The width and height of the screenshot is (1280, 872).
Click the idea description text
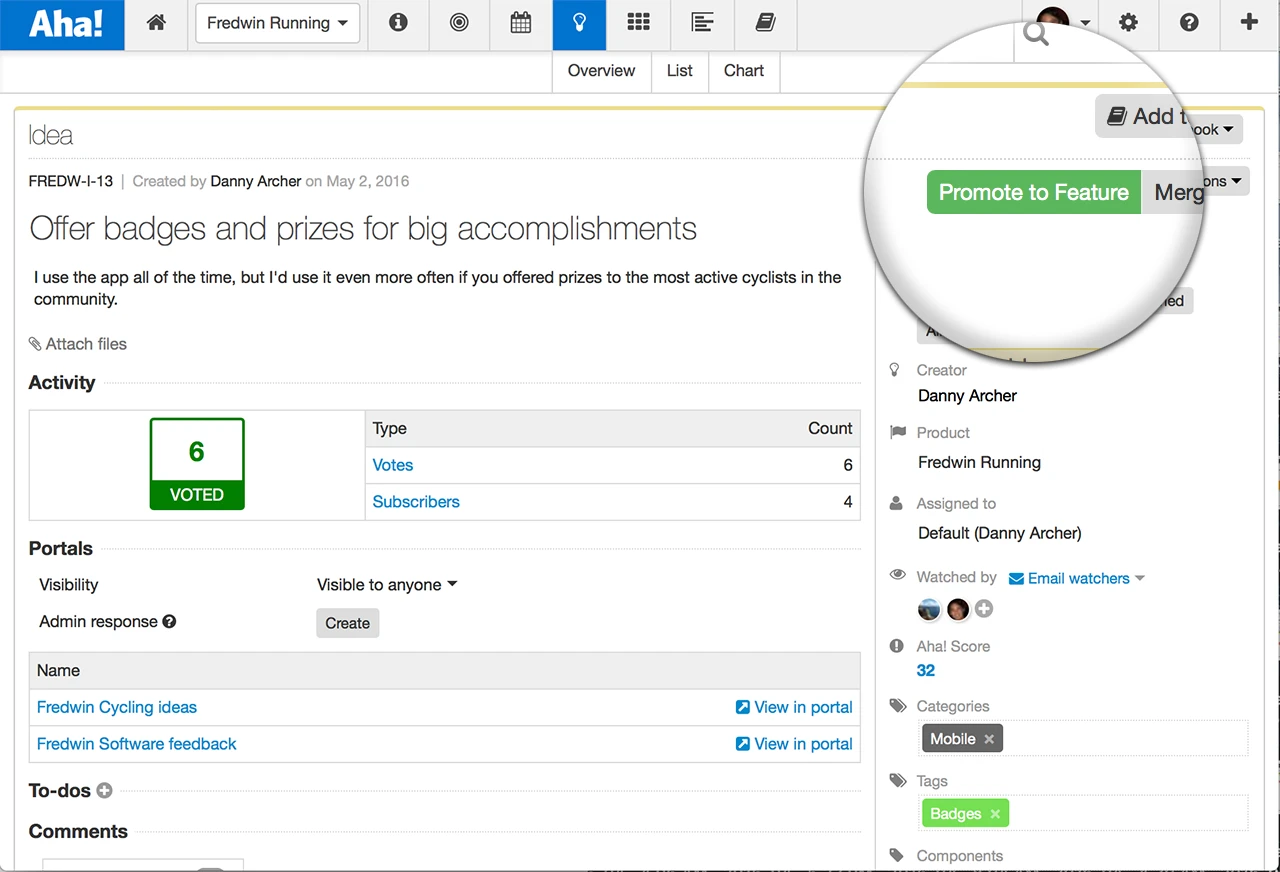tap(438, 288)
